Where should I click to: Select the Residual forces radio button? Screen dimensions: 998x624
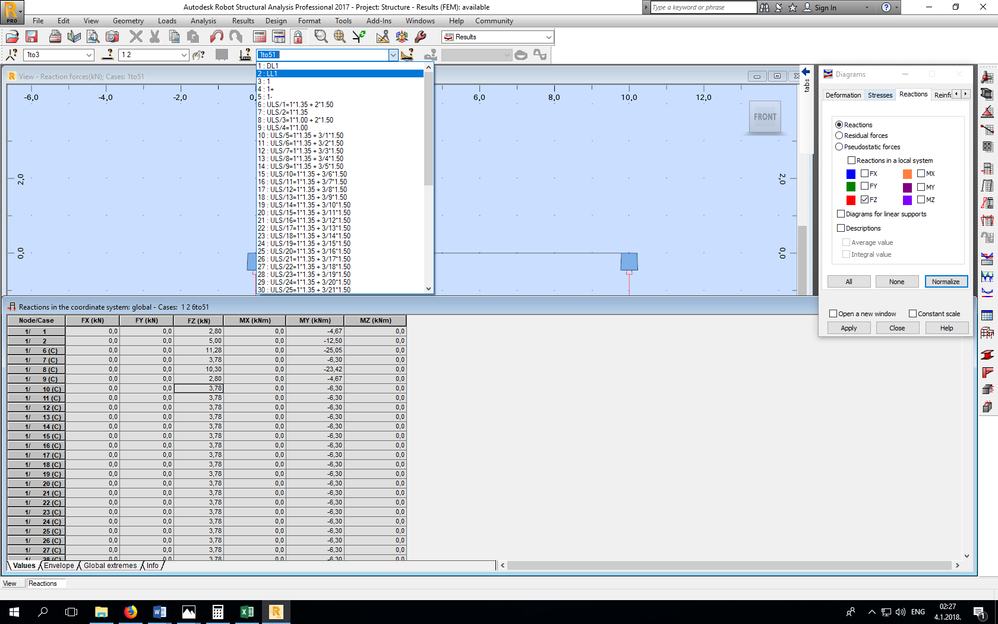click(839, 136)
